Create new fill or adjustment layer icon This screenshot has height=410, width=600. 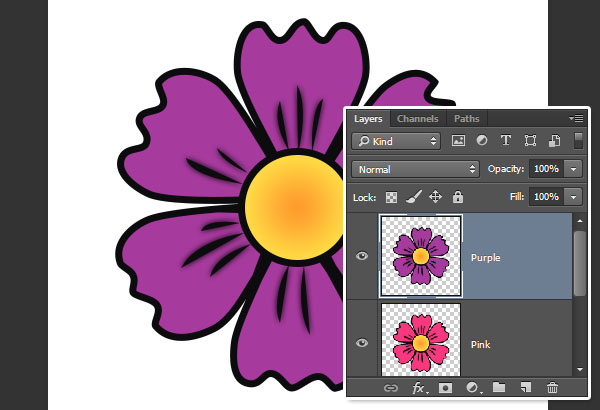473,388
